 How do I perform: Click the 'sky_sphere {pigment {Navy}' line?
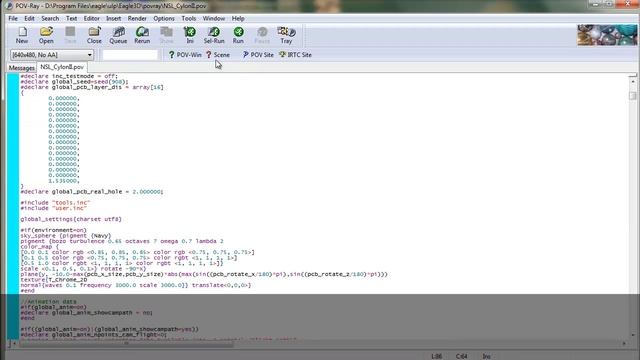tap(66, 236)
